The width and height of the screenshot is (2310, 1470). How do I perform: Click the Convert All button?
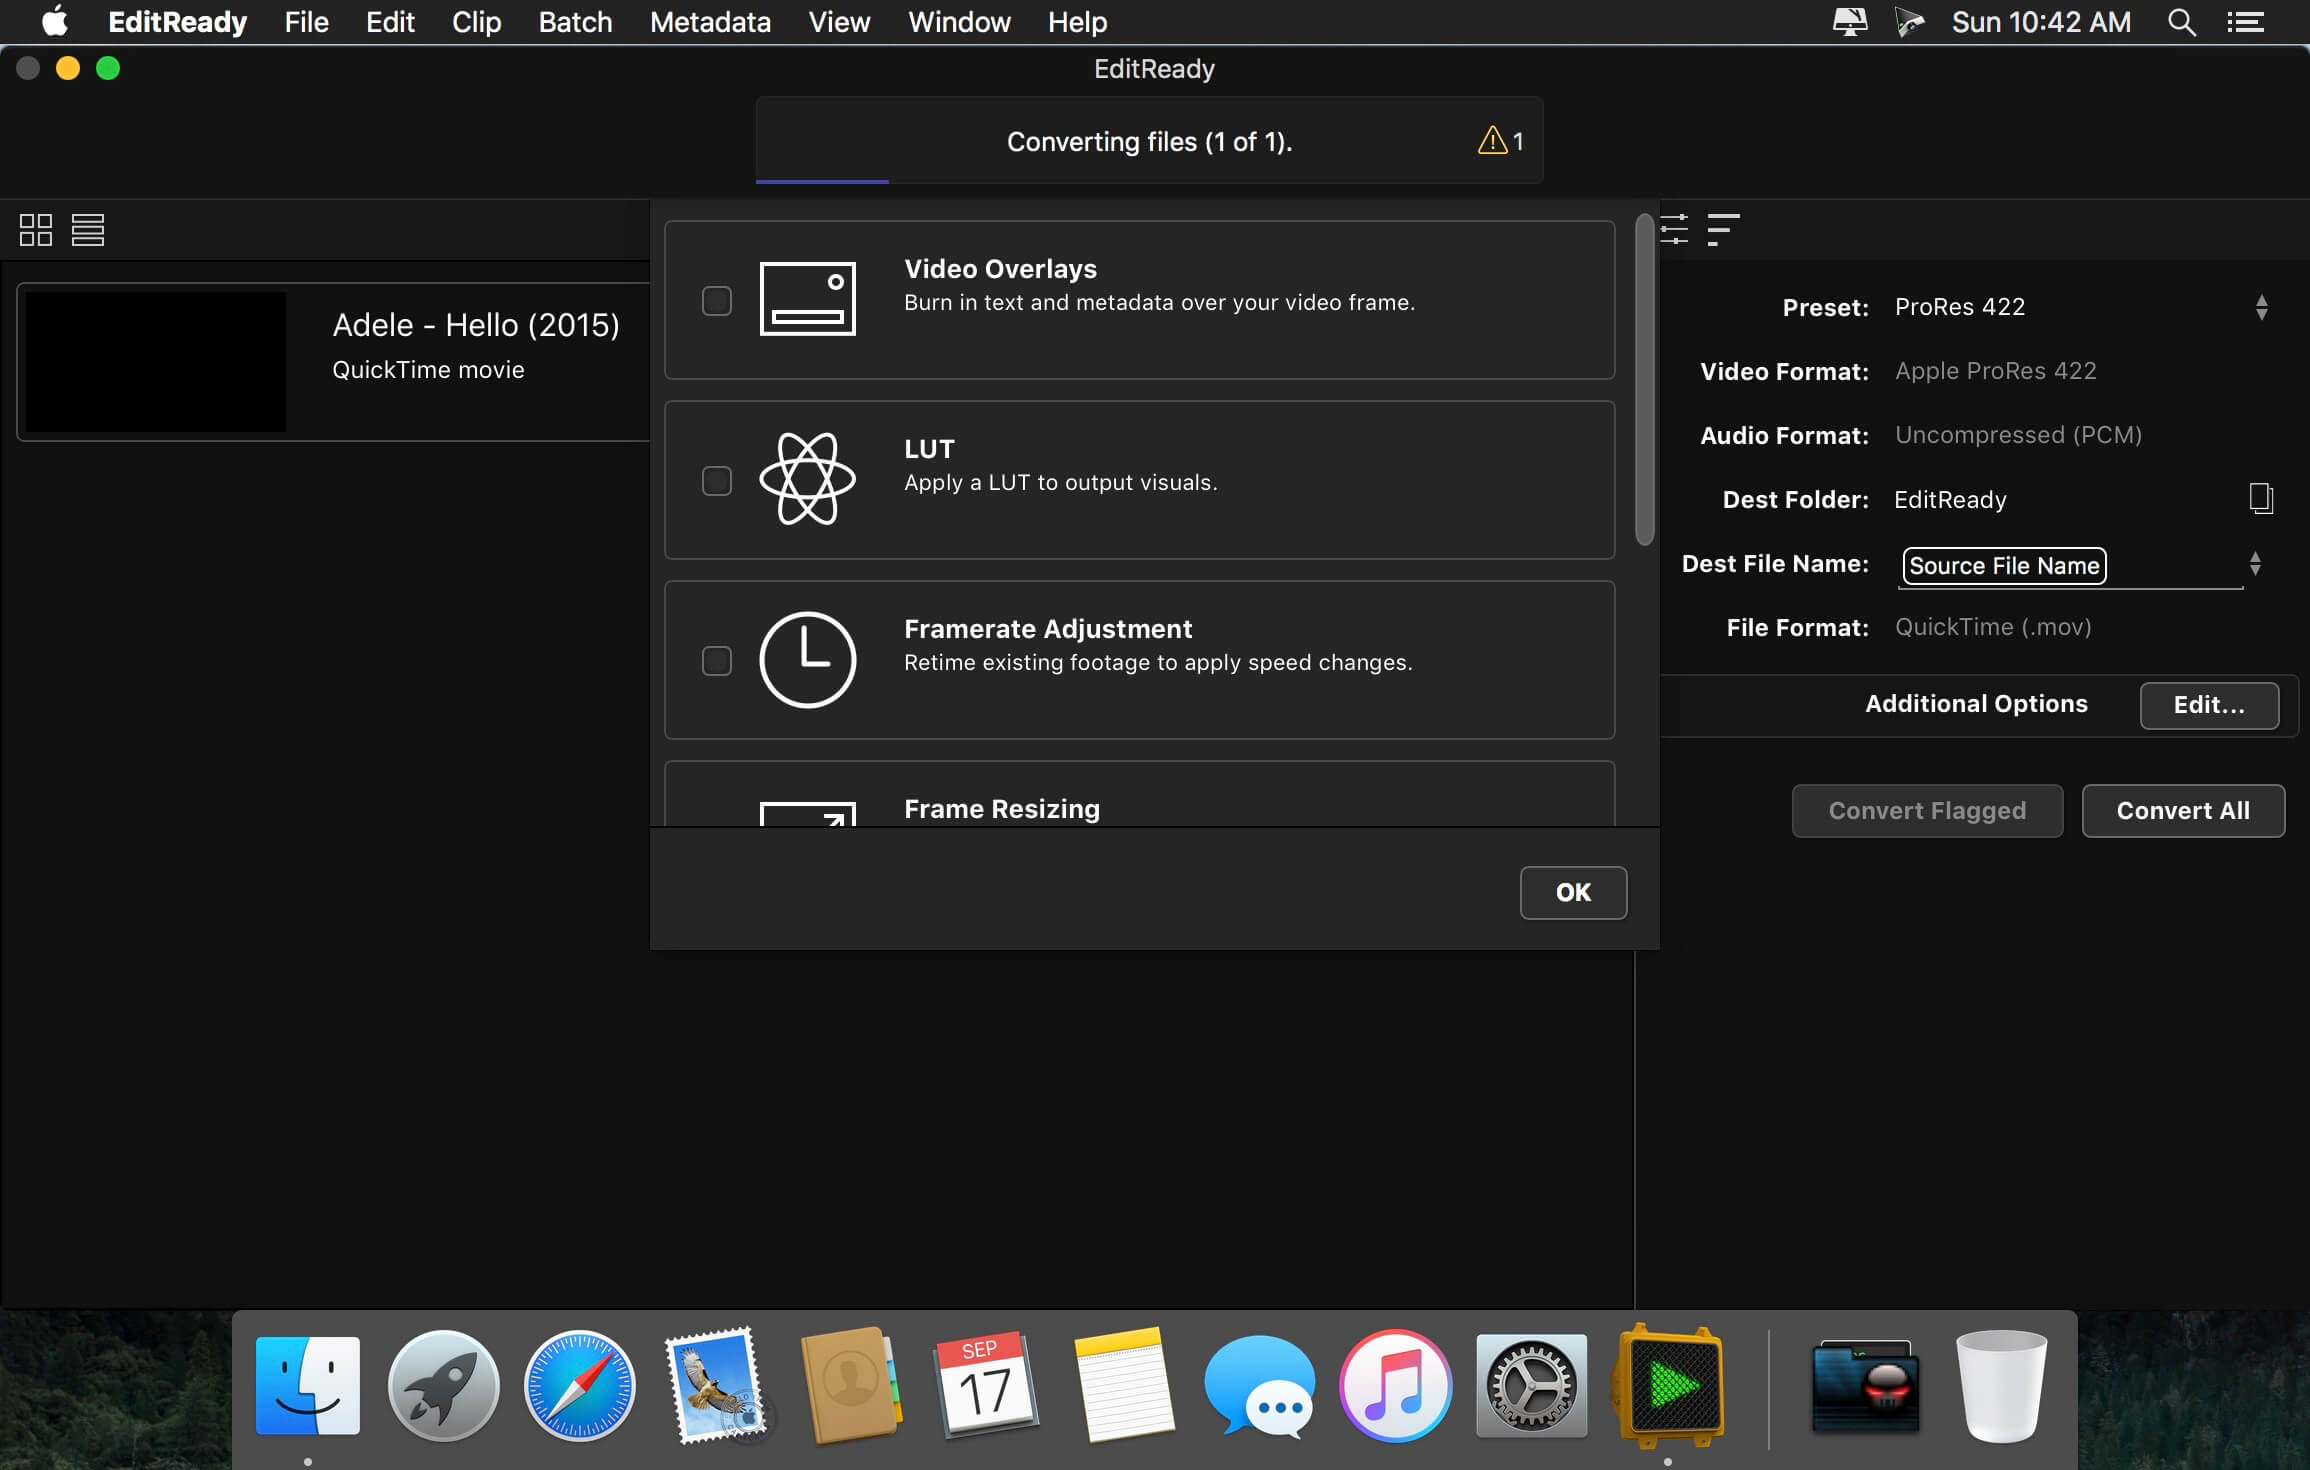2182,810
